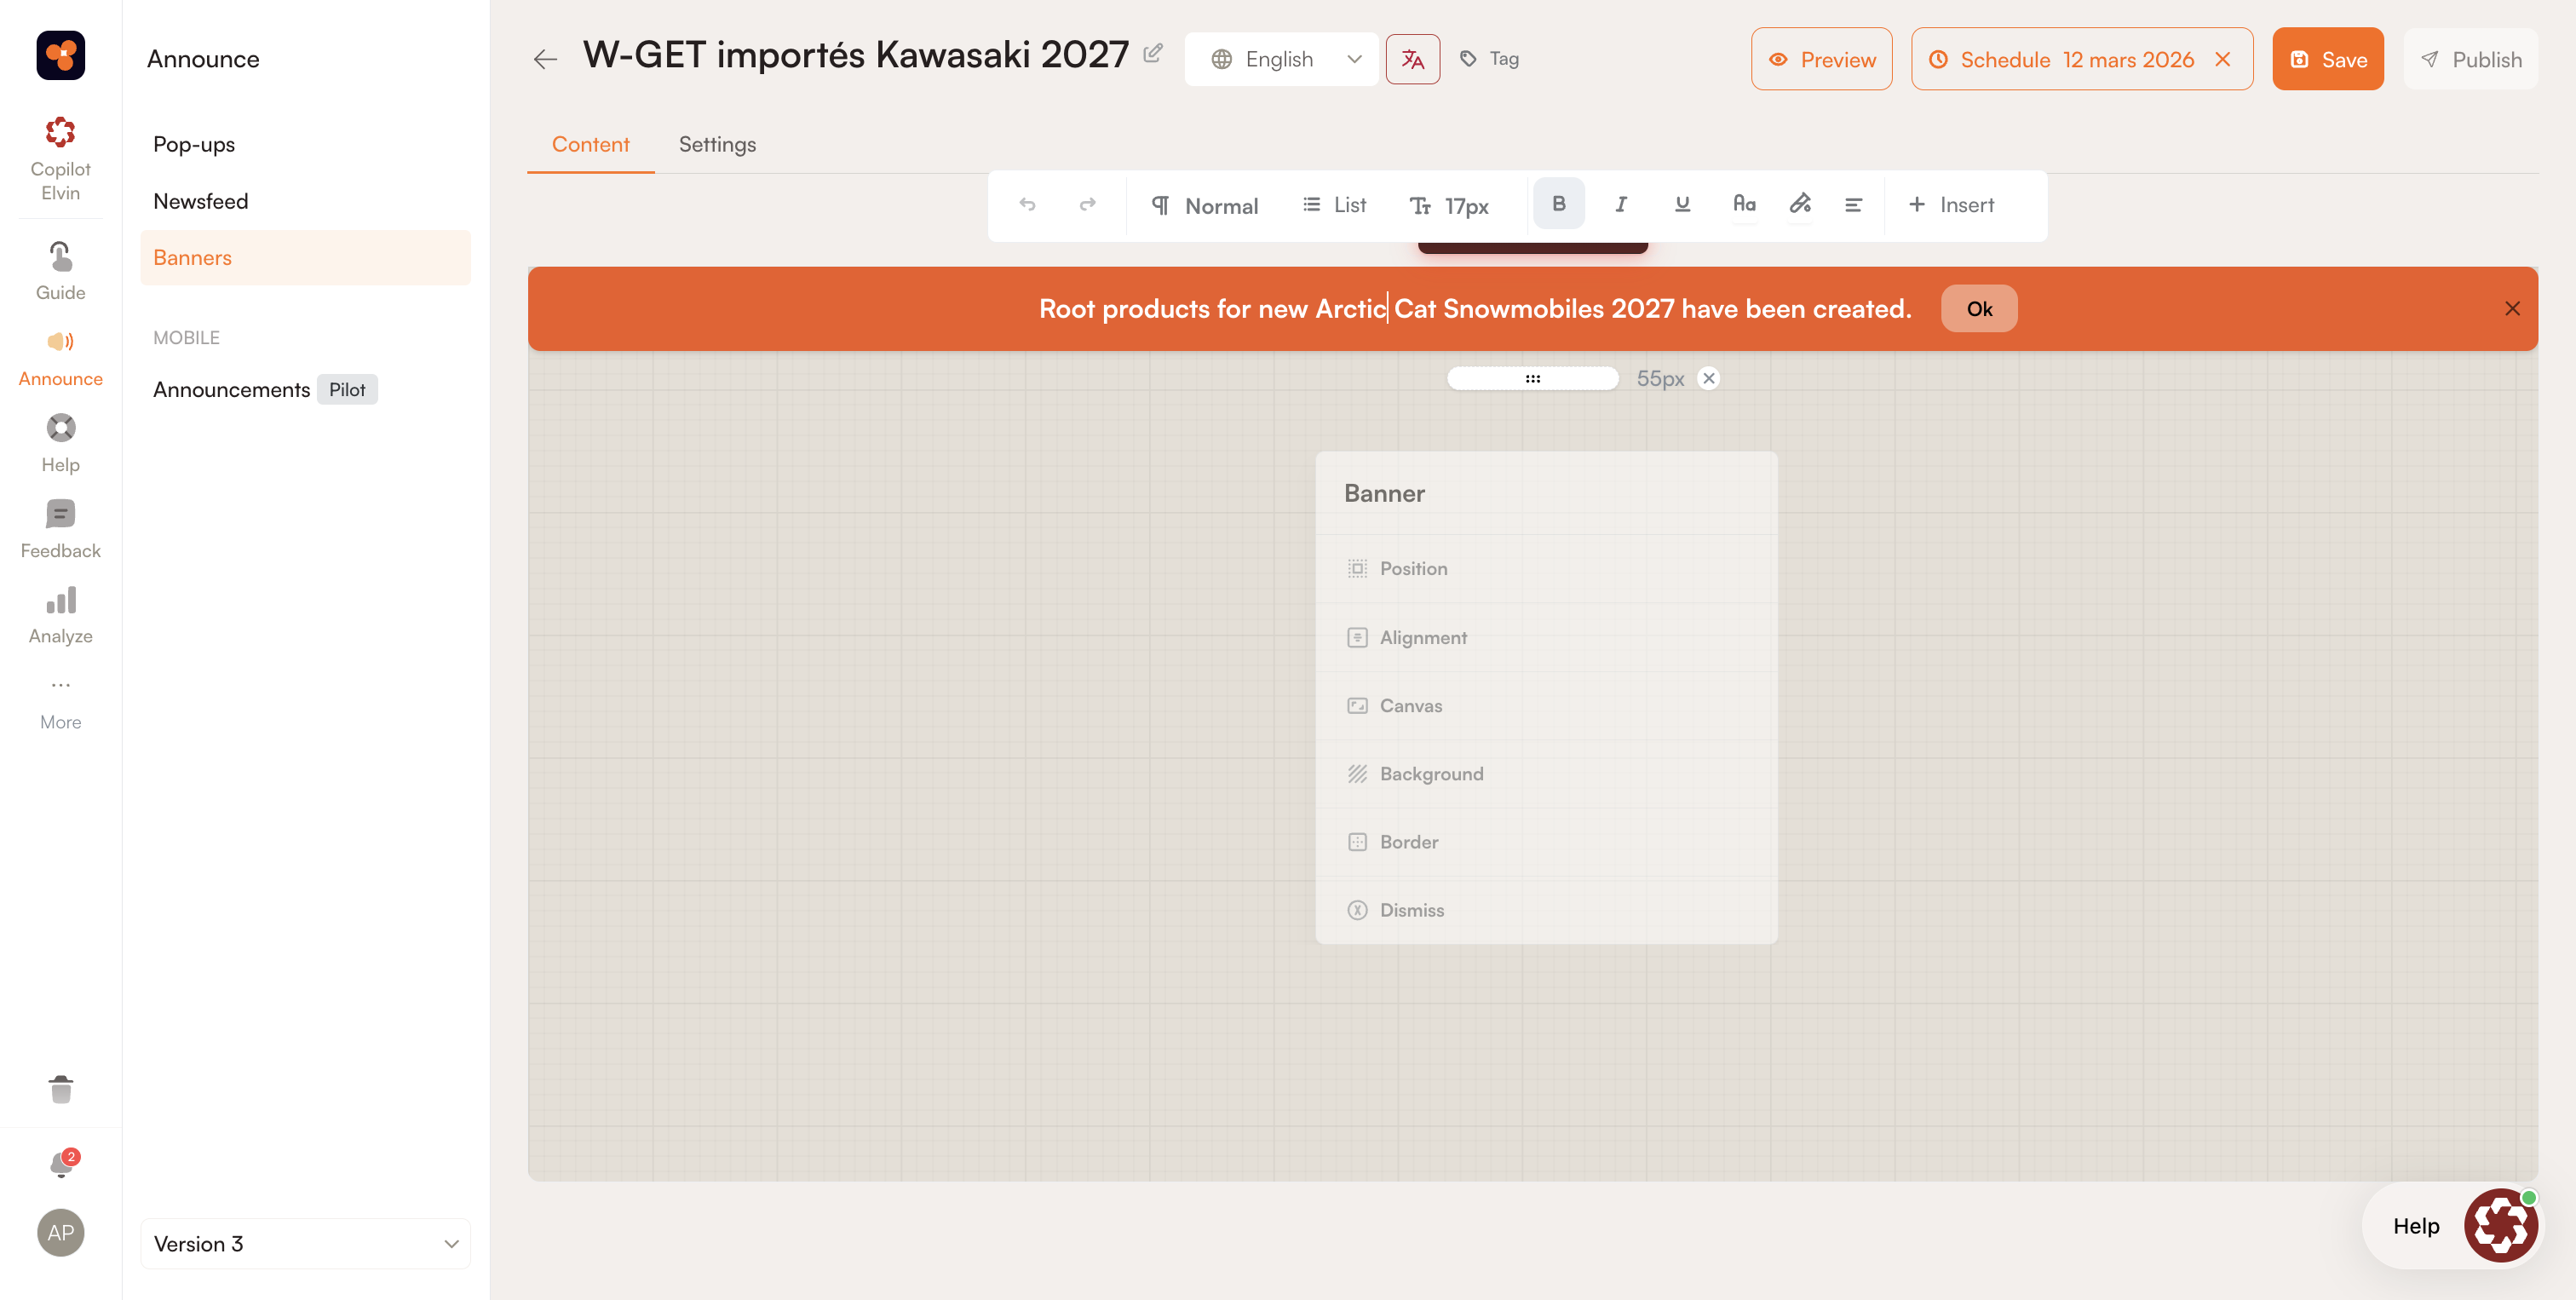Image resolution: width=2576 pixels, height=1300 pixels.
Task: Open the Version 3 dropdown
Action: click(x=305, y=1243)
